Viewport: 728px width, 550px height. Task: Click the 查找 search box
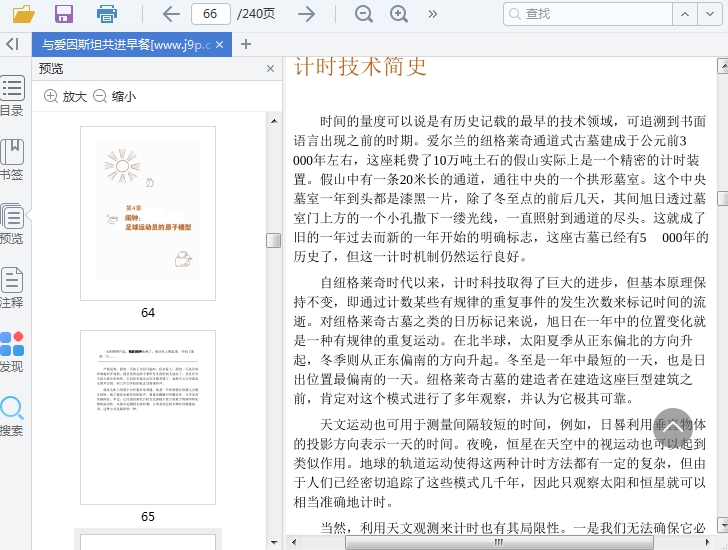(588, 14)
